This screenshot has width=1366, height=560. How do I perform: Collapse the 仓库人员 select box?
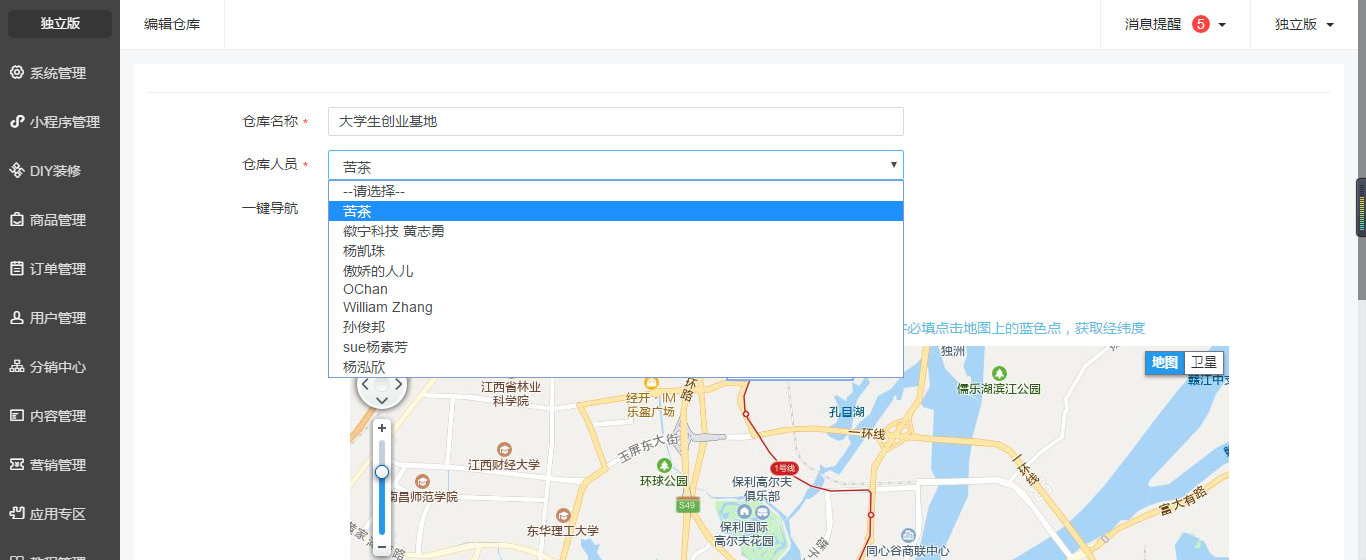point(616,165)
